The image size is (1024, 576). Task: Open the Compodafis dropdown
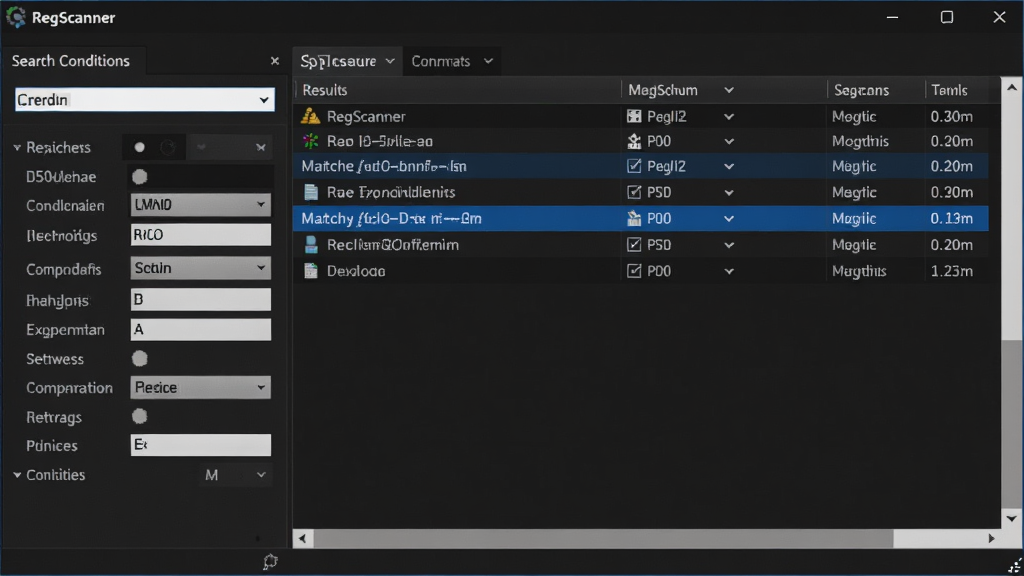[x=200, y=268]
